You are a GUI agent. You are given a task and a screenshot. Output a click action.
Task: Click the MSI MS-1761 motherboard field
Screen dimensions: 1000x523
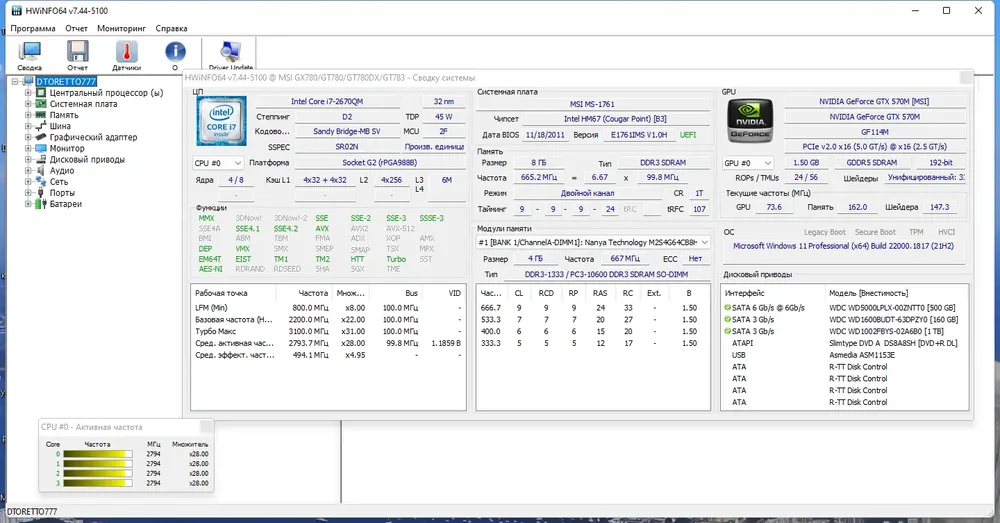click(x=592, y=104)
